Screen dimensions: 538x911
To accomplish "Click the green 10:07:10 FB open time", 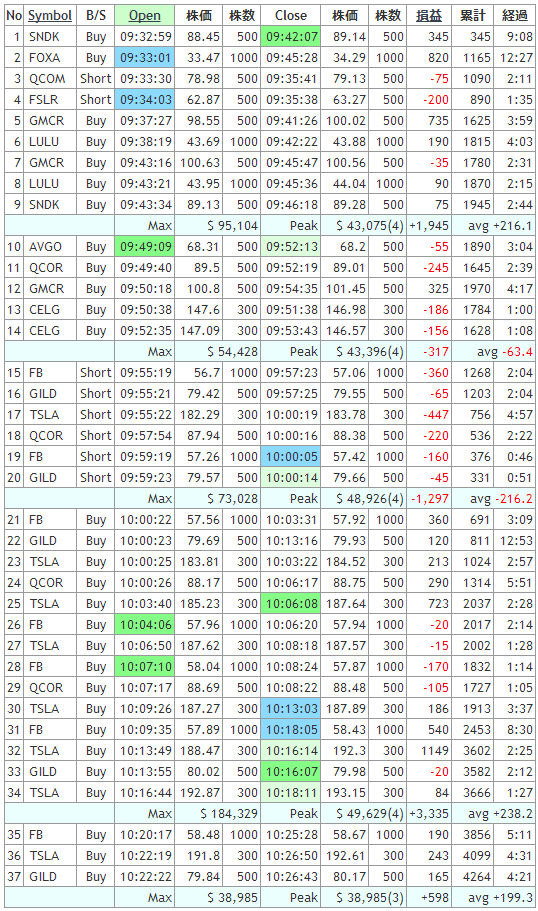I will click(145, 666).
